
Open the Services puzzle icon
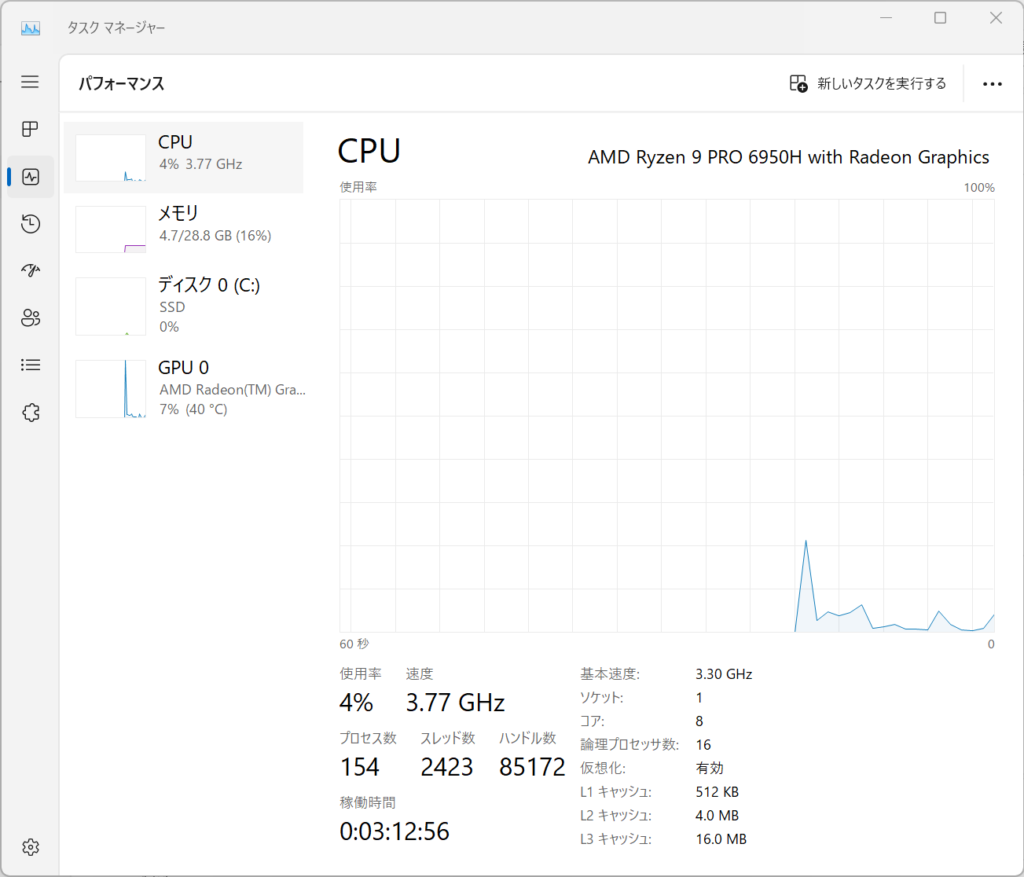coord(31,412)
